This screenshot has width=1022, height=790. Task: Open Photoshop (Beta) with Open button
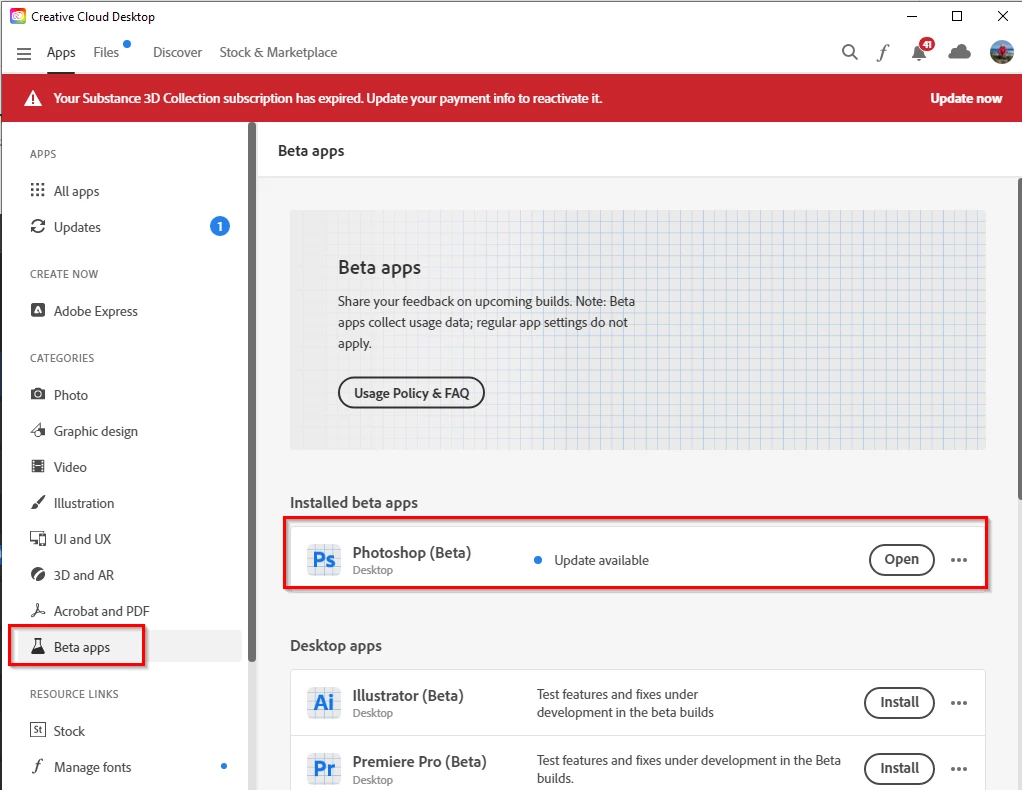point(901,559)
